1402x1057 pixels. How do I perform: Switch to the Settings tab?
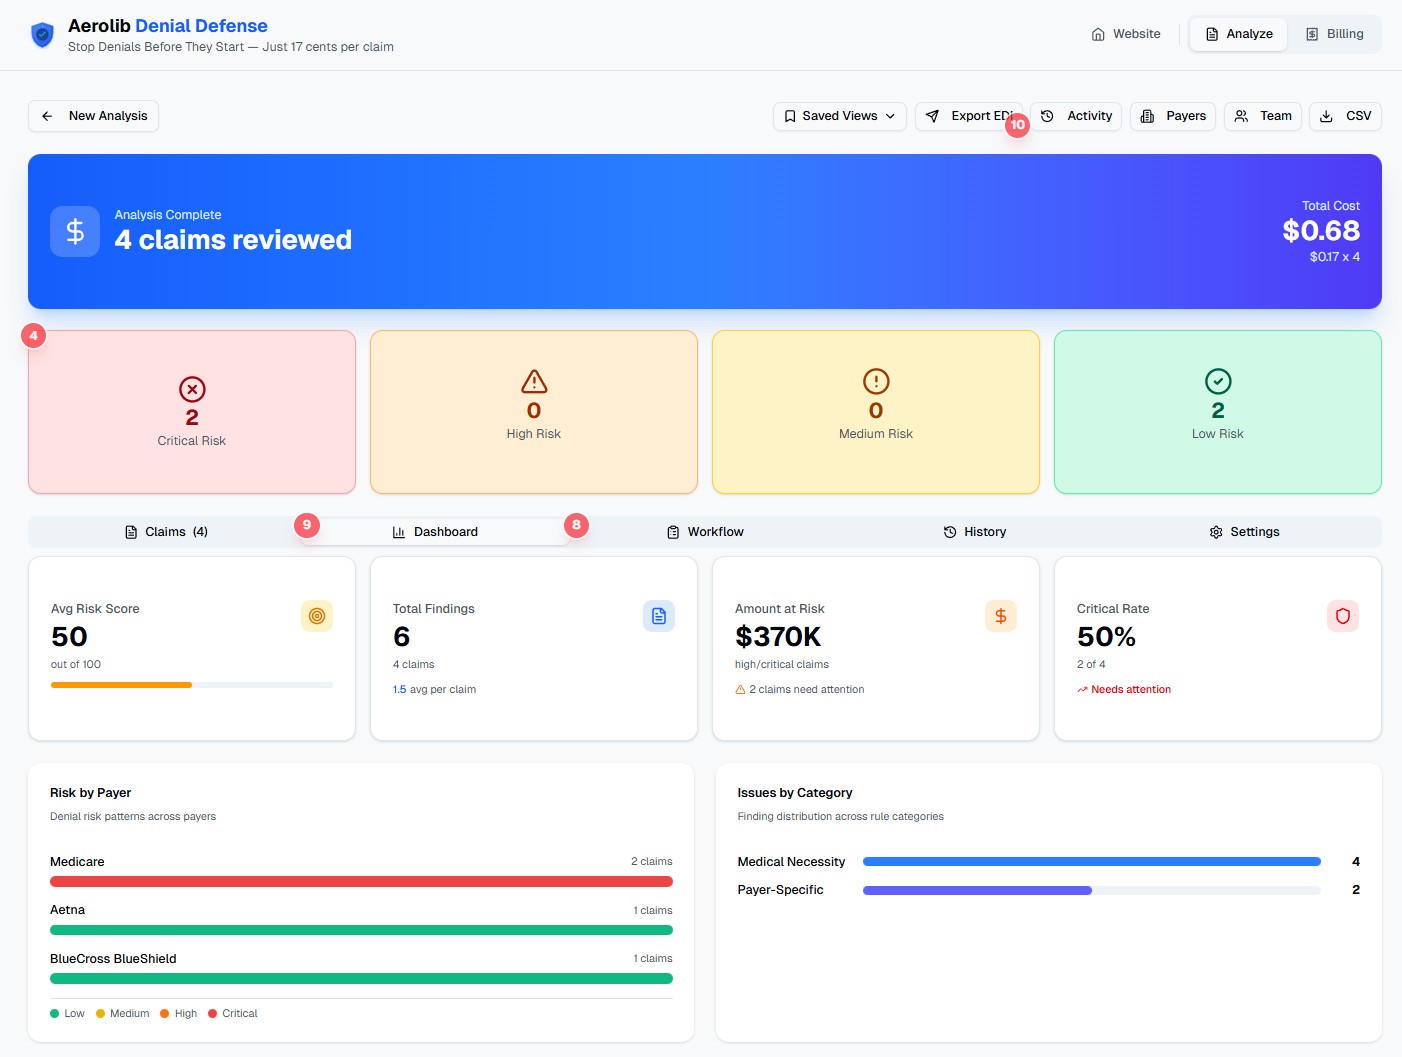pyautogui.click(x=1244, y=531)
